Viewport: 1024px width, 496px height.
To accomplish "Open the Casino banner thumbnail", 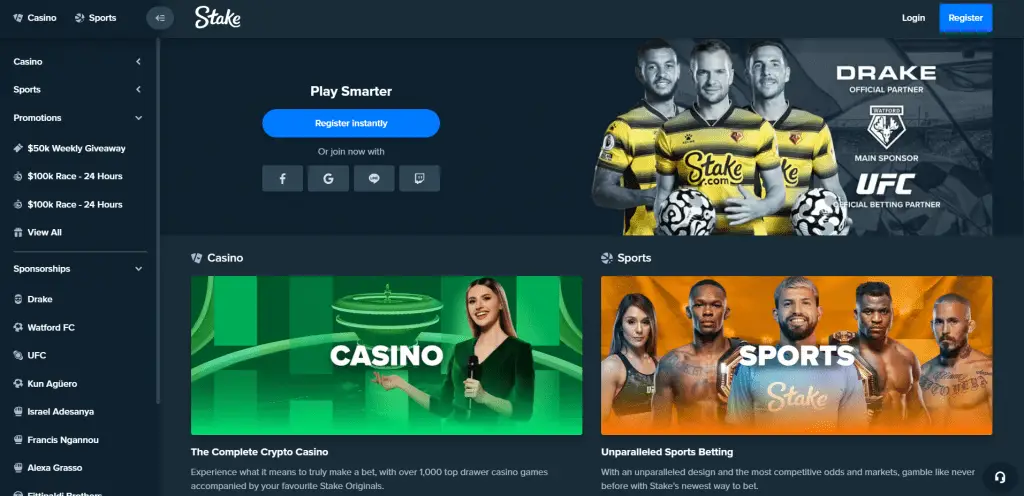I will click(x=386, y=355).
